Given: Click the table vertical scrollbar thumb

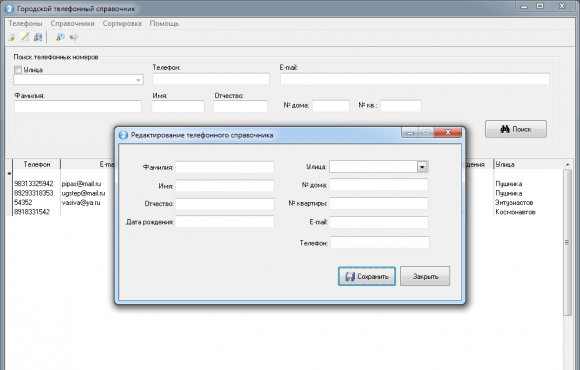Looking at the screenshot, I should pyautogui.click(x=567, y=243).
